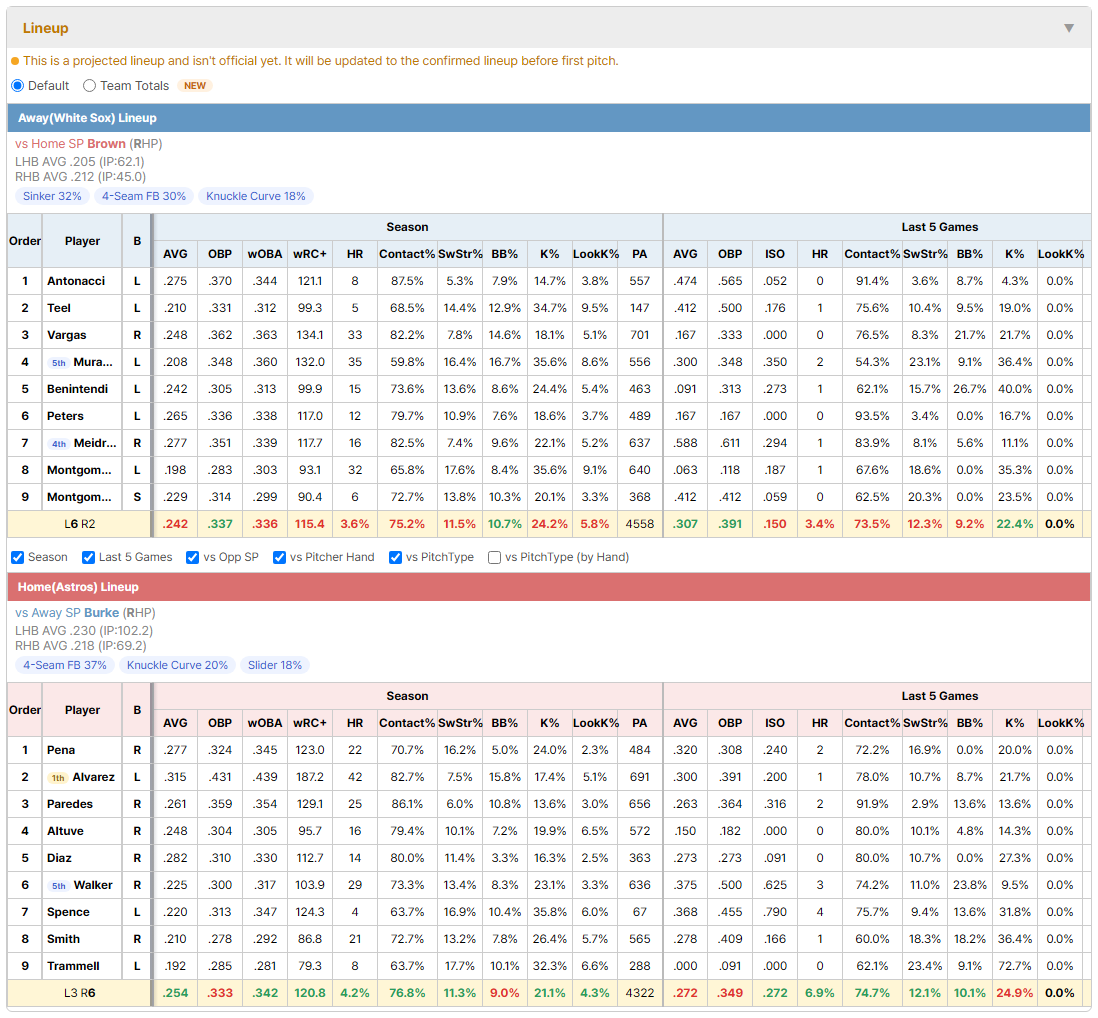The image size is (1098, 1018).
Task: Click the projected lineup notice text
Action: [321, 61]
